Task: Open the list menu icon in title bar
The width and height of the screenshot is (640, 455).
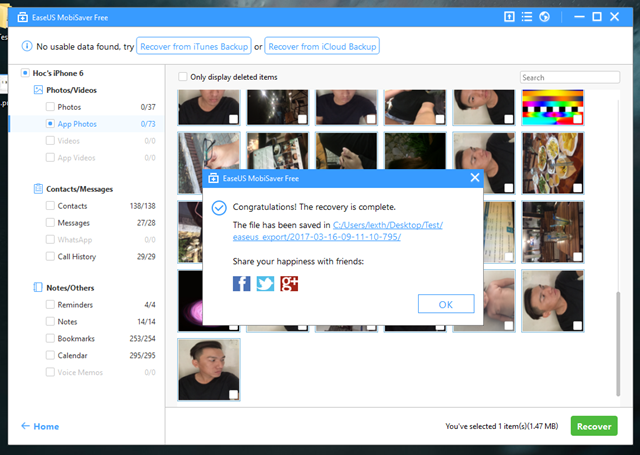Action: [527, 17]
